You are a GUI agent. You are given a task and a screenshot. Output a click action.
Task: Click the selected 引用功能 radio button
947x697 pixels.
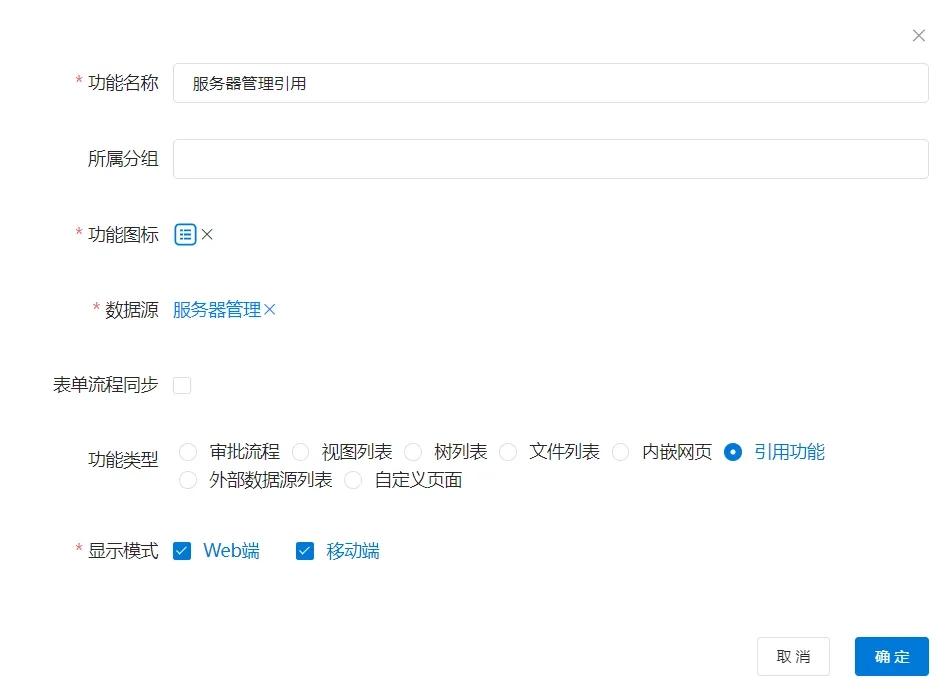(x=733, y=452)
